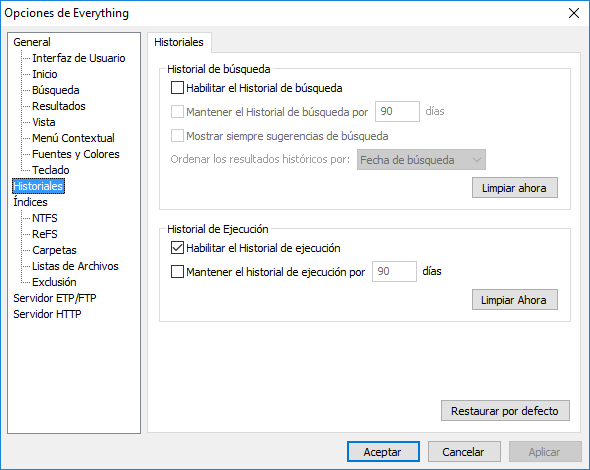Open Carpetas settings page
The height and width of the screenshot is (470, 590).
[x=54, y=250]
